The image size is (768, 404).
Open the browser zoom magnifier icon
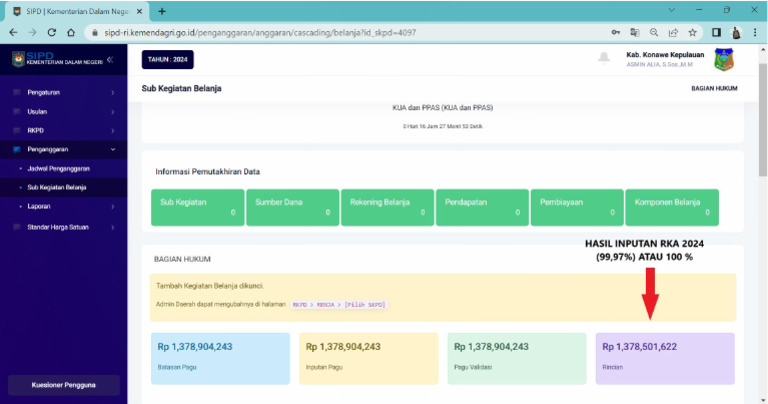point(653,32)
